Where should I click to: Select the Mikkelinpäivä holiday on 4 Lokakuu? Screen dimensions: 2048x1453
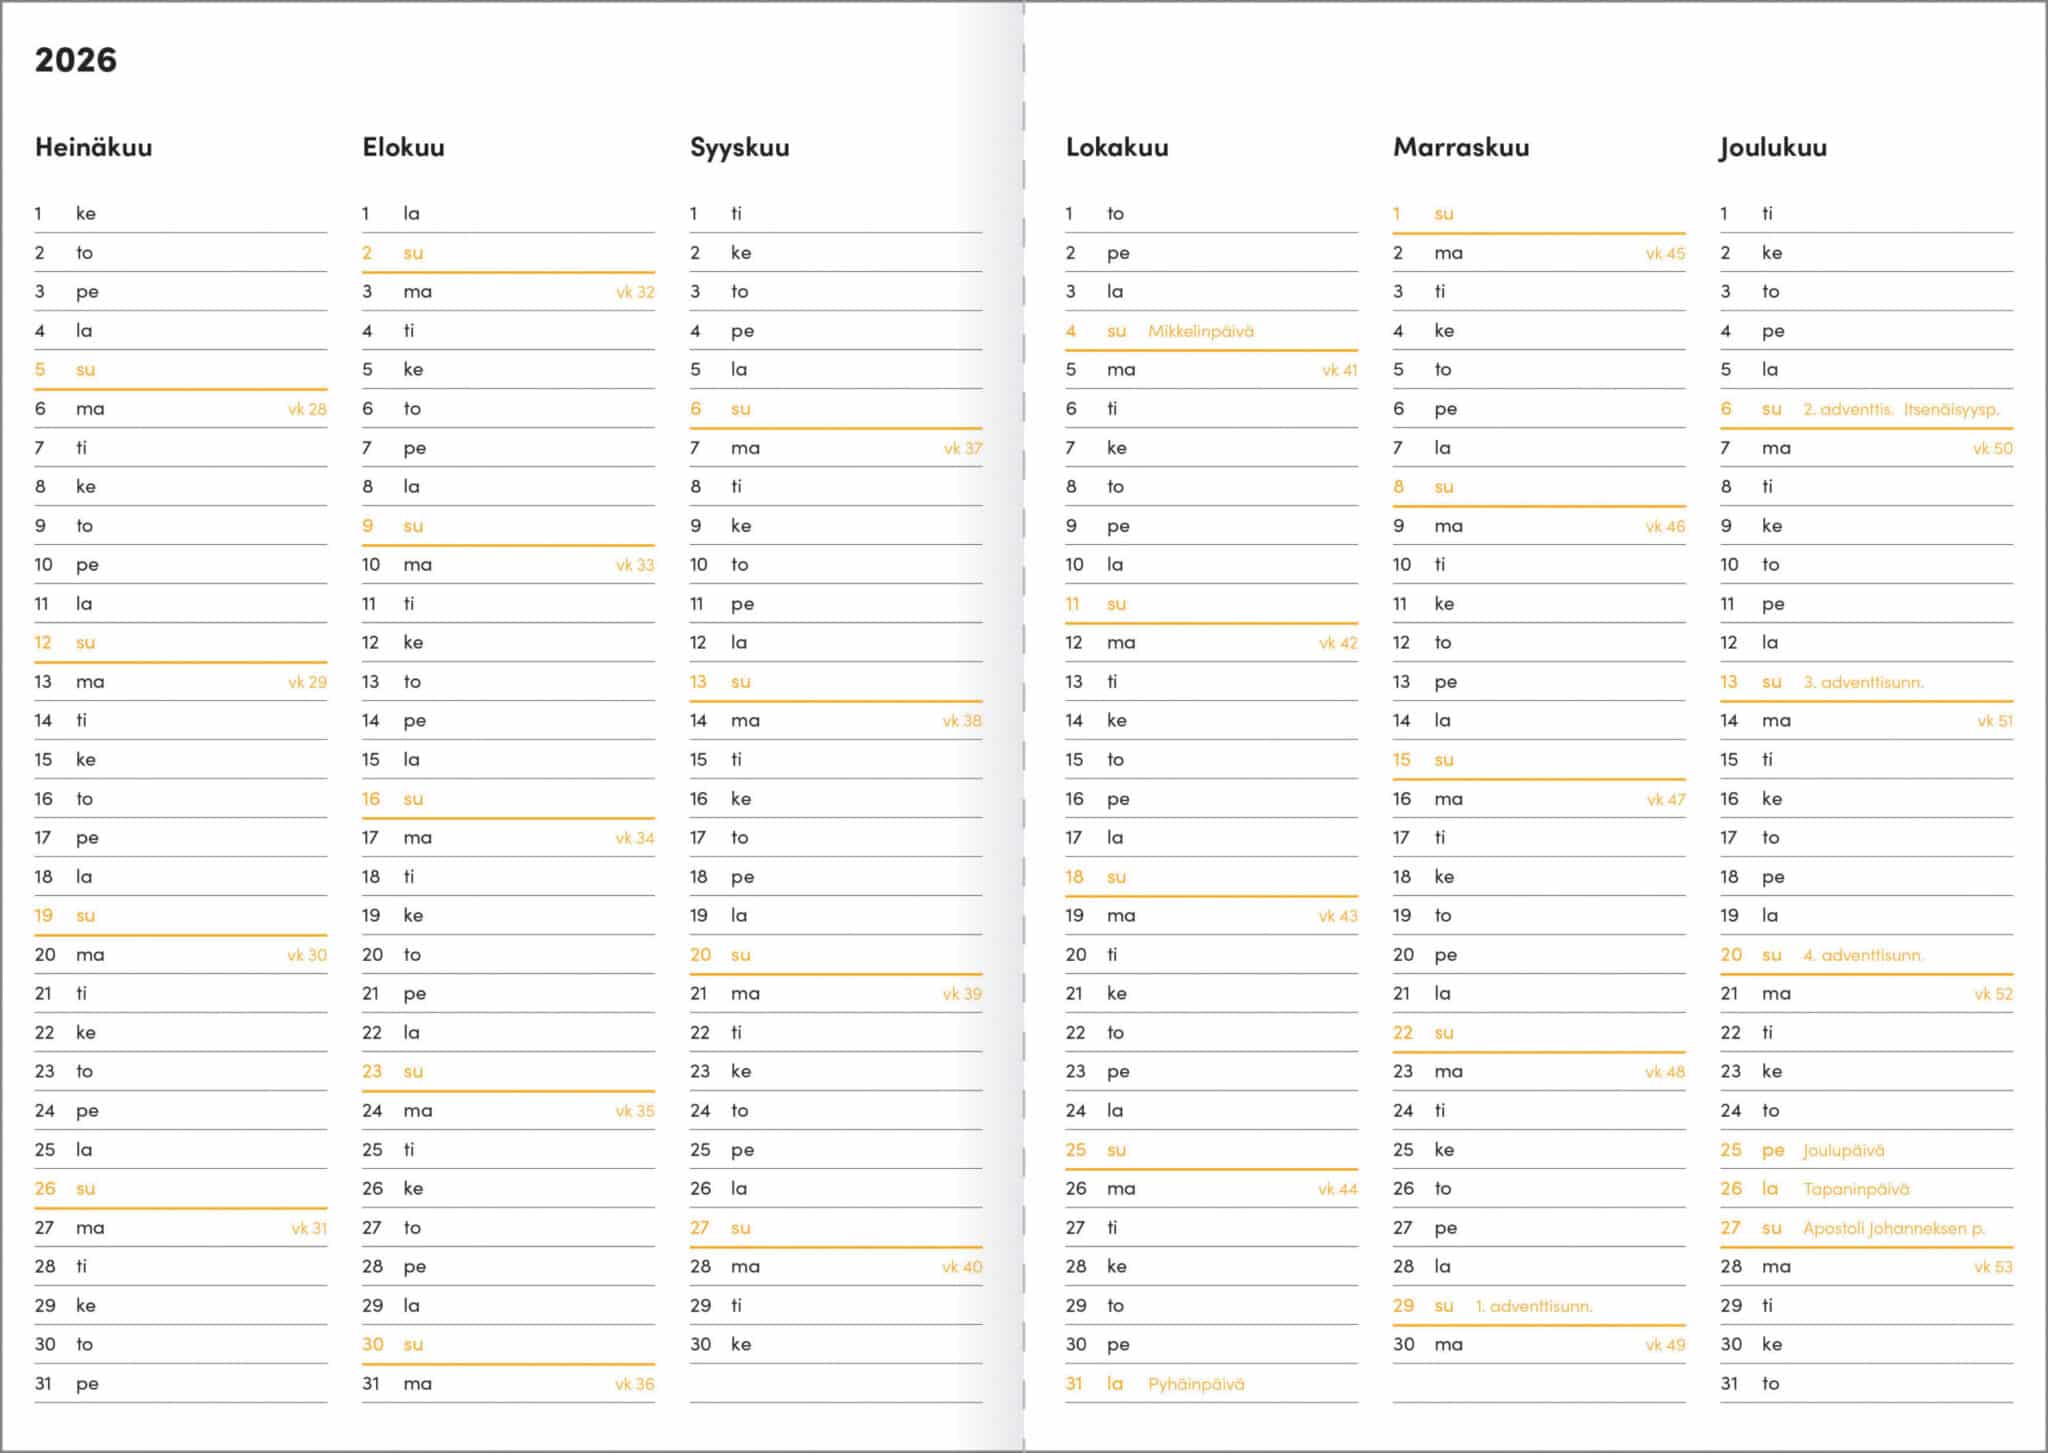[x=1201, y=331]
